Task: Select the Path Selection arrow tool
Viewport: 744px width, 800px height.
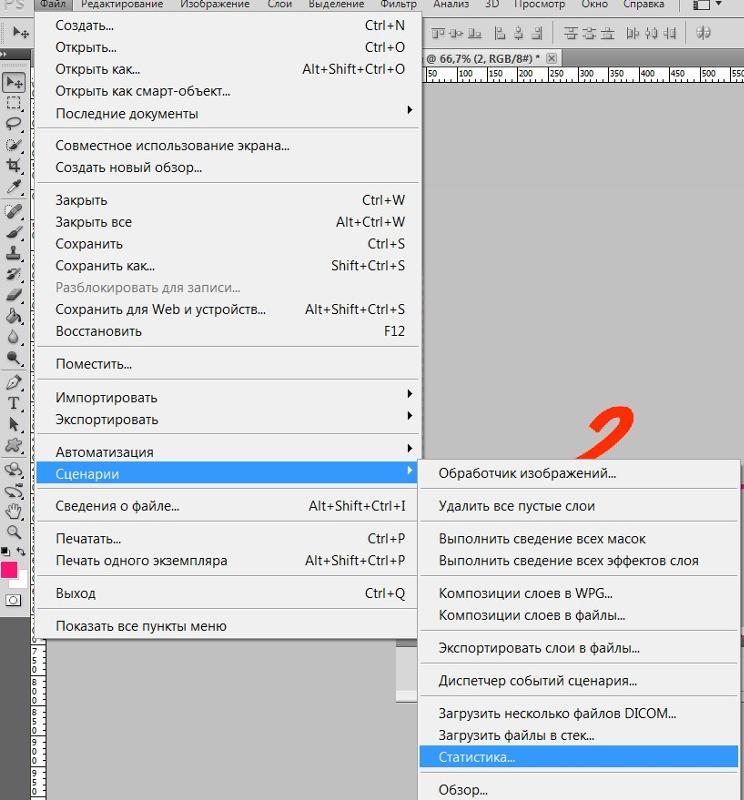Action: pos(14,424)
